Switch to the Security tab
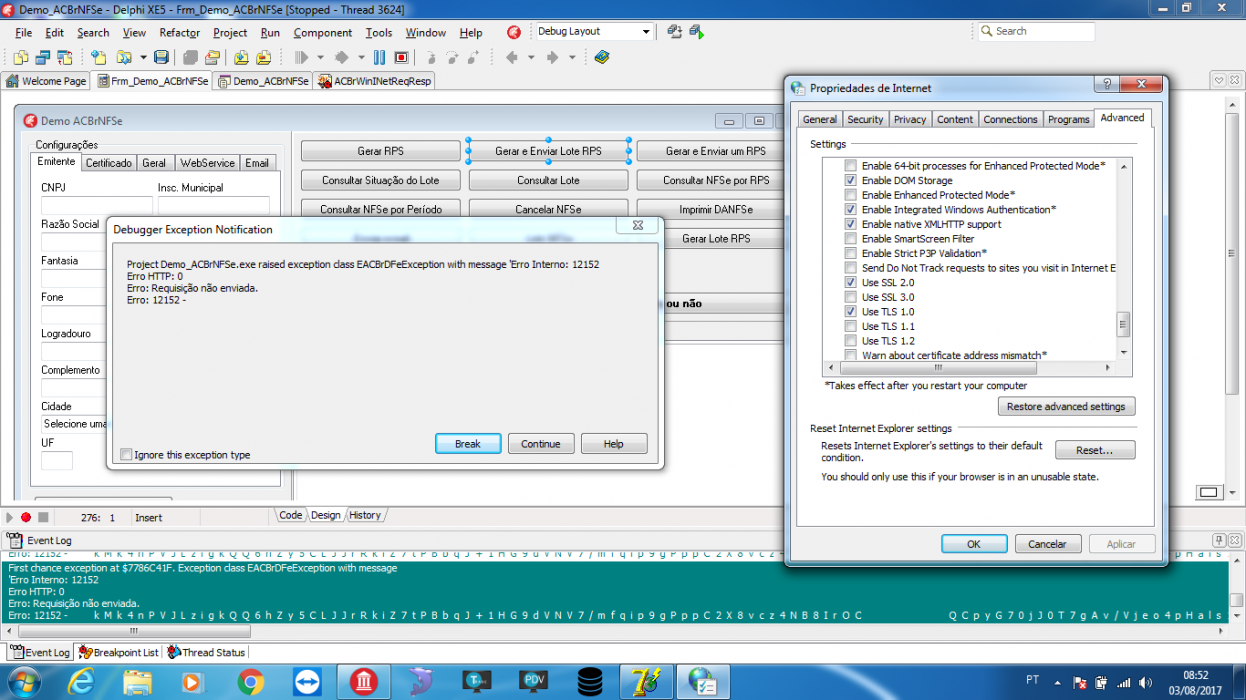Image resolution: width=1246 pixels, height=700 pixels. pyautogui.click(x=865, y=119)
